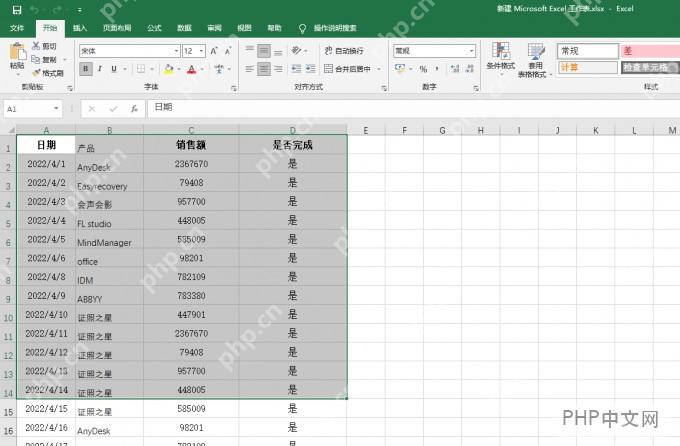Expand the Font group dialog launcher
Viewport: 680px width, 446px height.
(x=234, y=88)
